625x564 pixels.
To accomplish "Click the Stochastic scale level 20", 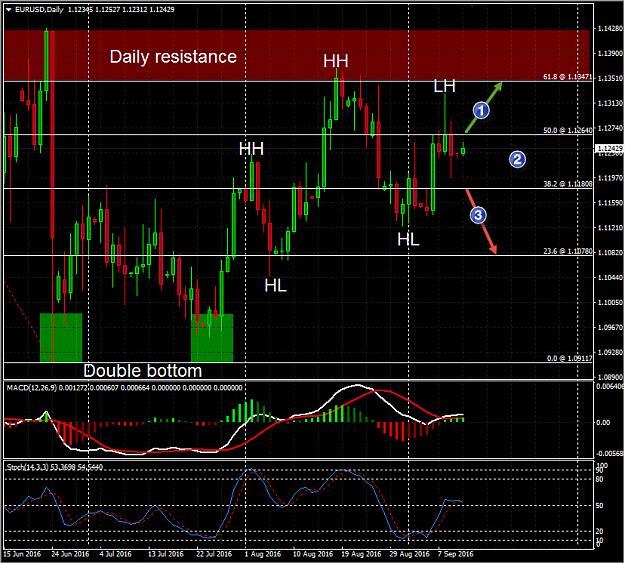I will (x=599, y=531).
